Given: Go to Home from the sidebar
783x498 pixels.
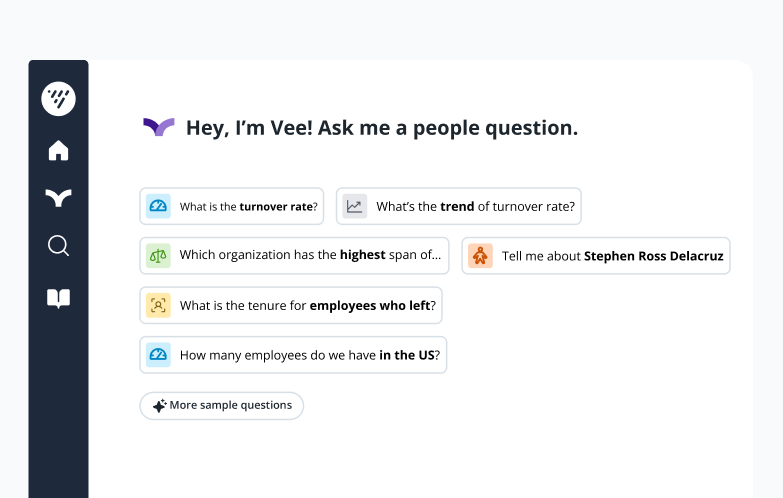Looking at the screenshot, I should [x=58, y=151].
